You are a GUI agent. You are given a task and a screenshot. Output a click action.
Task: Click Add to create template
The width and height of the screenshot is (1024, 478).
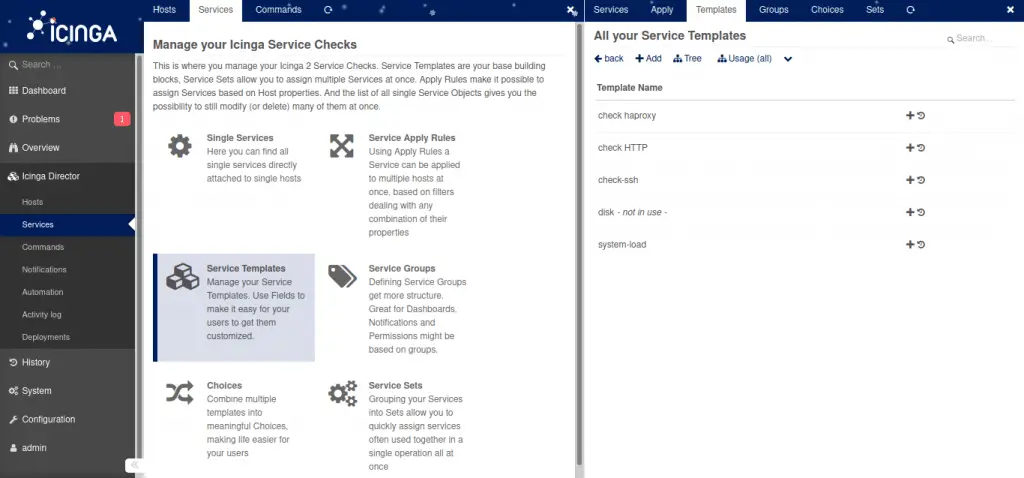648,59
